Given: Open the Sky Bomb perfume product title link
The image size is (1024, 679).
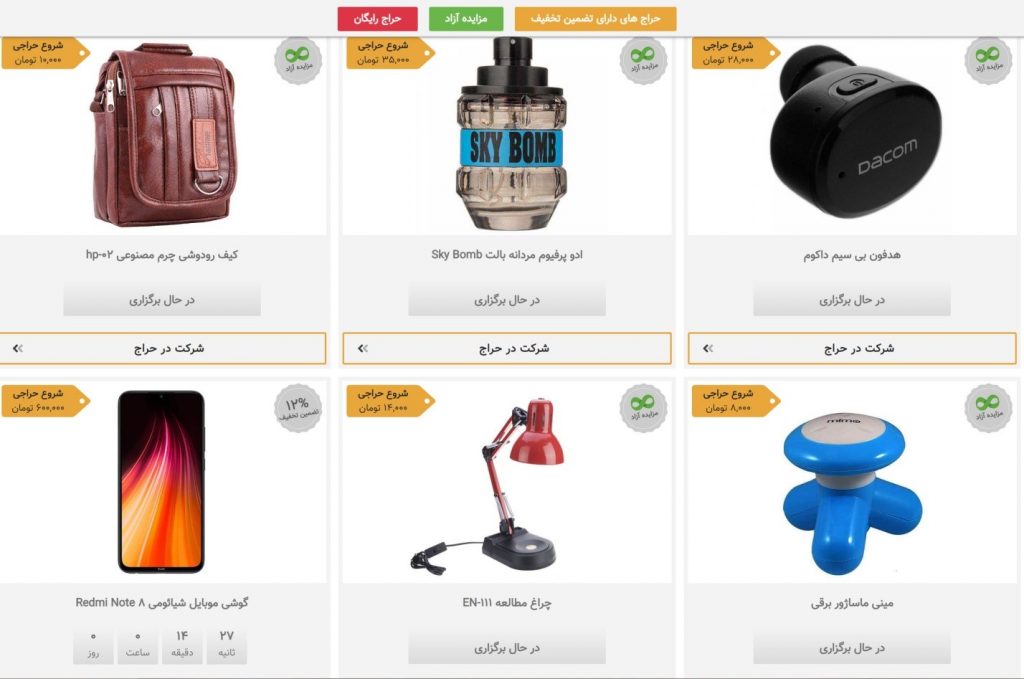Looking at the screenshot, I should 507,255.
